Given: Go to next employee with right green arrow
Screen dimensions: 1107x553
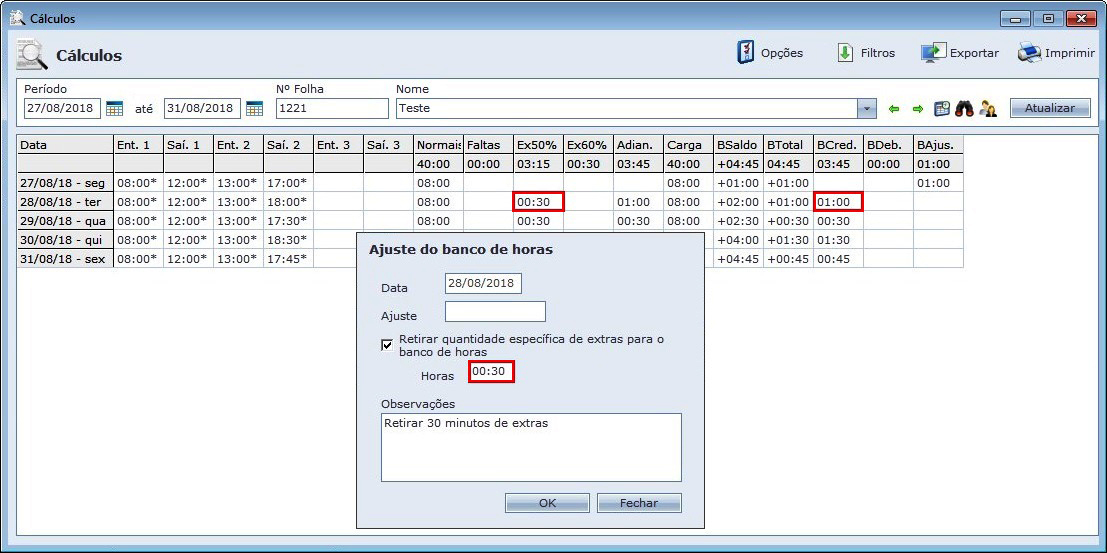Looking at the screenshot, I should [x=917, y=109].
